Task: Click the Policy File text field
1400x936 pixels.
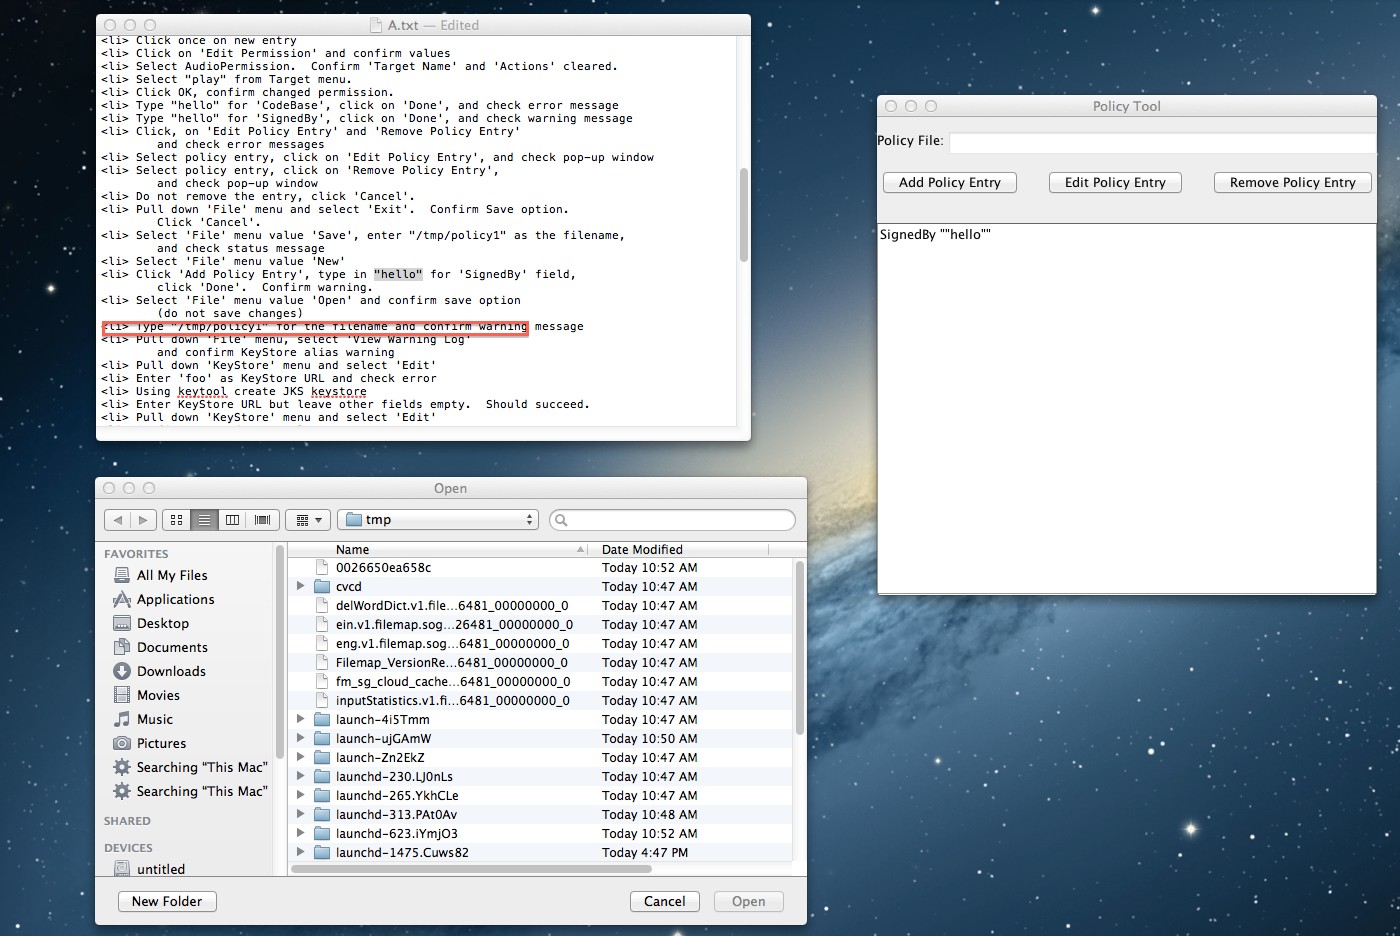Action: (x=1160, y=142)
